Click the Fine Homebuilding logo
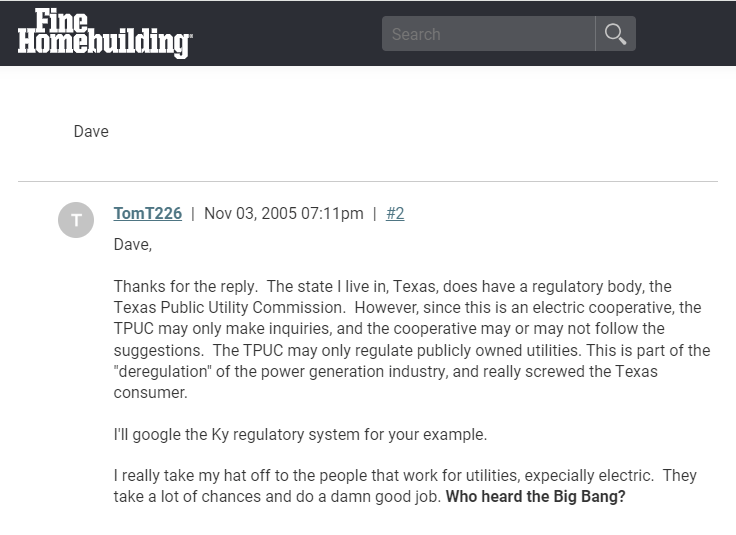Screen dimensions: 736x535 pyautogui.click(x=104, y=33)
